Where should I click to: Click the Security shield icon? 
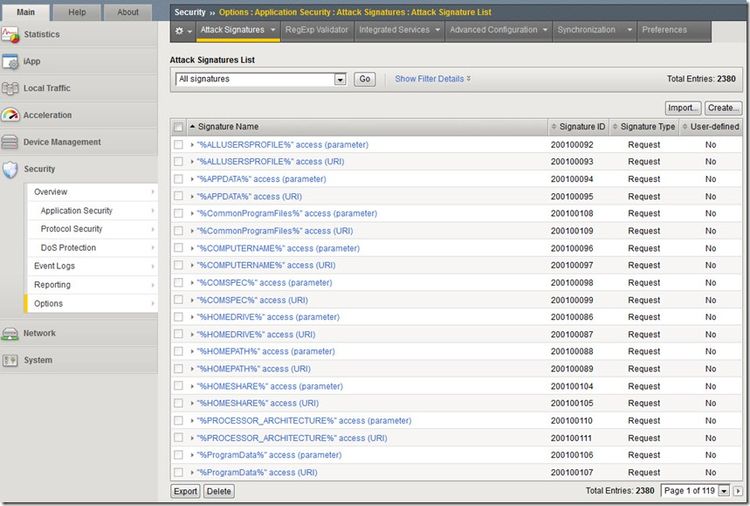coord(10,169)
